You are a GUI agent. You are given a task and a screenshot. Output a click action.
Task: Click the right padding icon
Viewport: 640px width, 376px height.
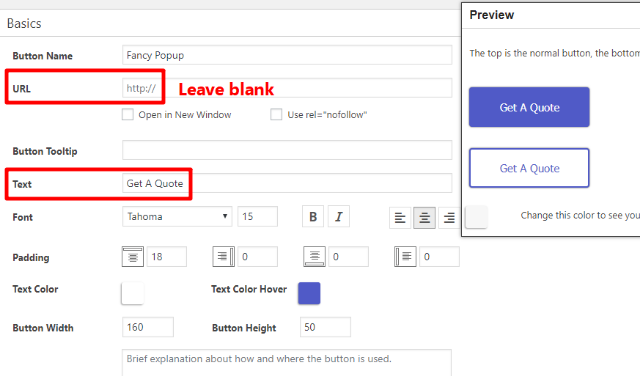click(x=224, y=257)
